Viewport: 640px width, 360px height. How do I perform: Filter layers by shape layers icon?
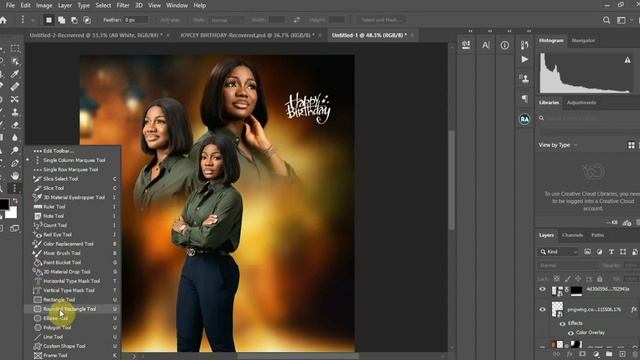click(623, 252)
